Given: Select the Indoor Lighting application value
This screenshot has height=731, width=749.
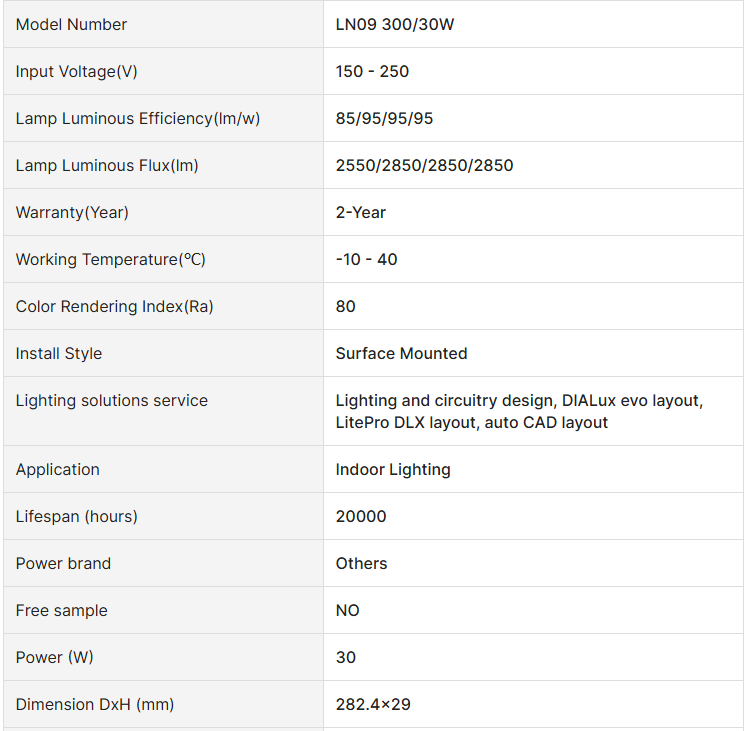Looking at the screenshot, I should point(393,469).
